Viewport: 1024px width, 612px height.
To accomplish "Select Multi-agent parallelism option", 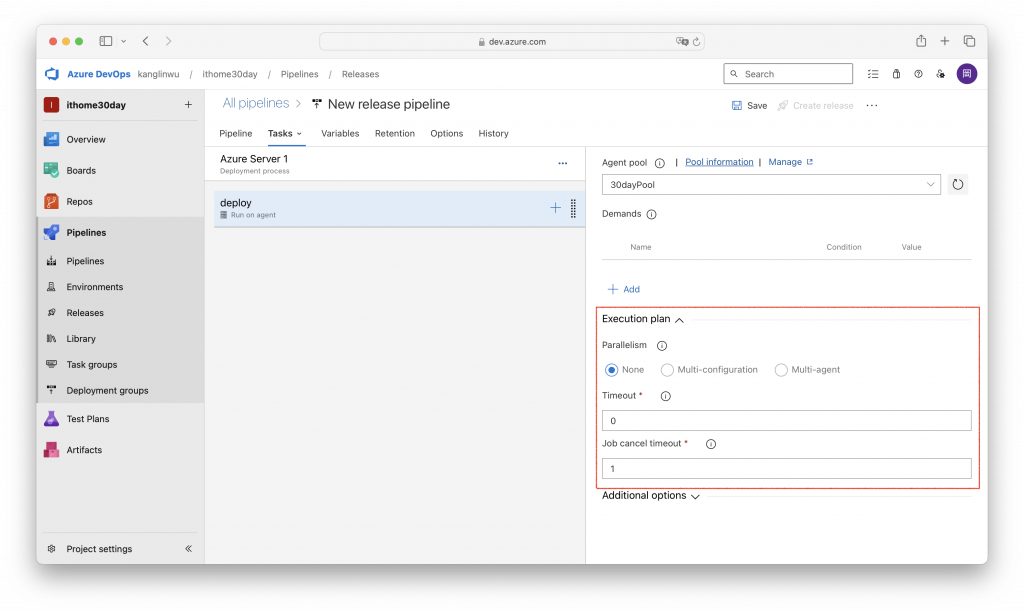I will (x=780, y=370).
